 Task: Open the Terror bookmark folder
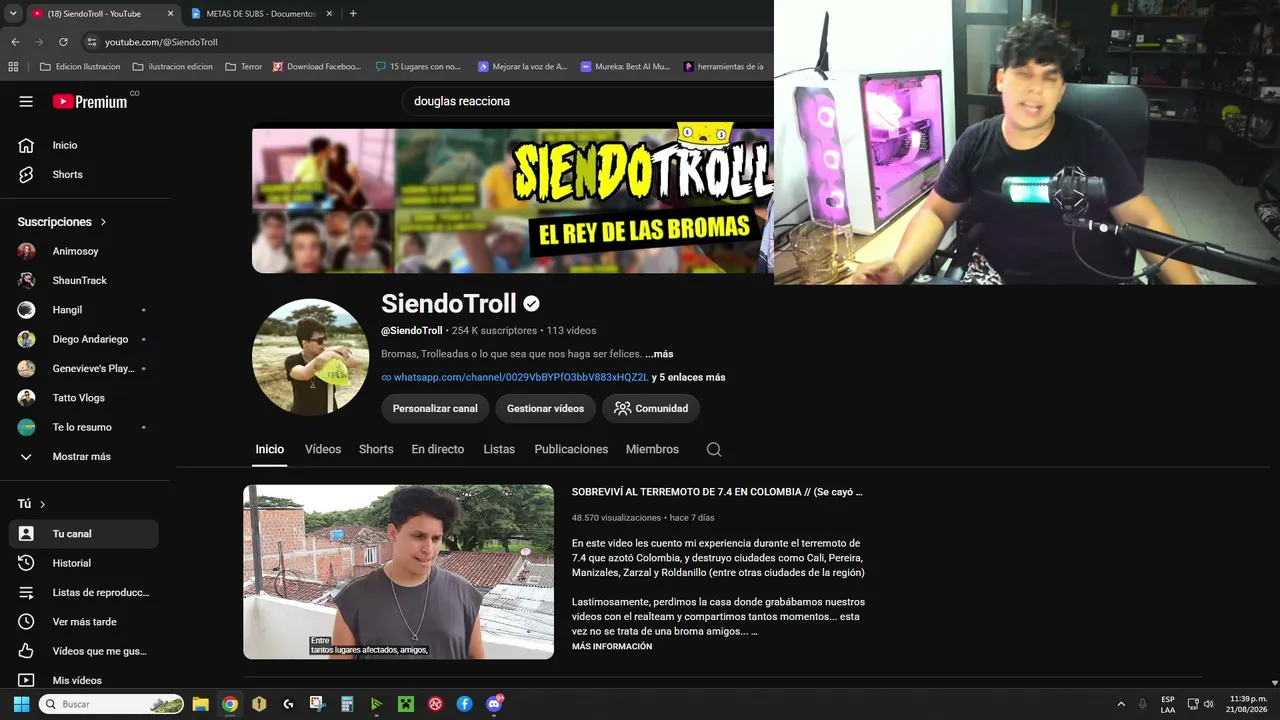pos(243,67)
